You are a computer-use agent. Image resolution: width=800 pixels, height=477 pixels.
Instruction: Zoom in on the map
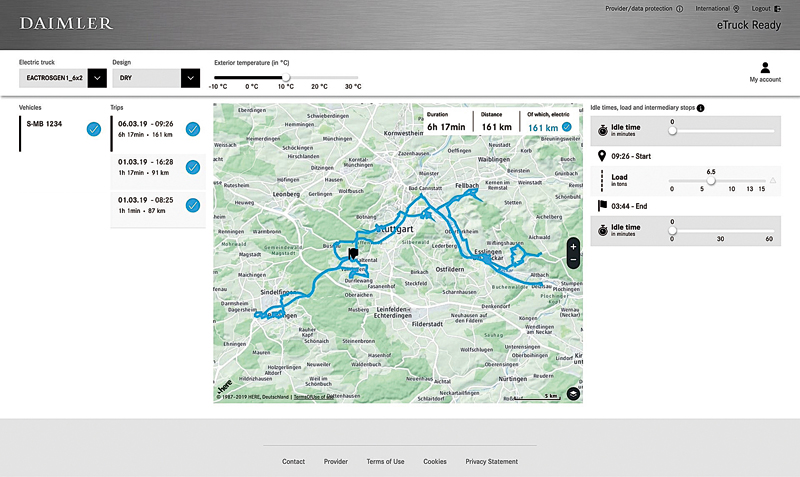coord(573,245)
